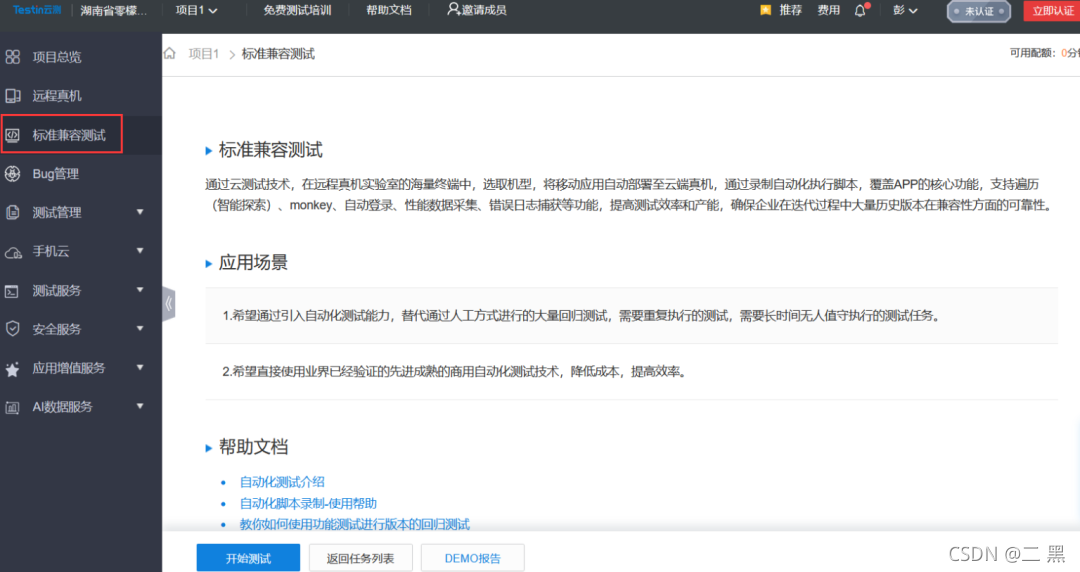Open 费用 in top bar
Image resolution: width=1080 pixels, height=572 pixels.
pyautogui.click(x=829, y=10)
